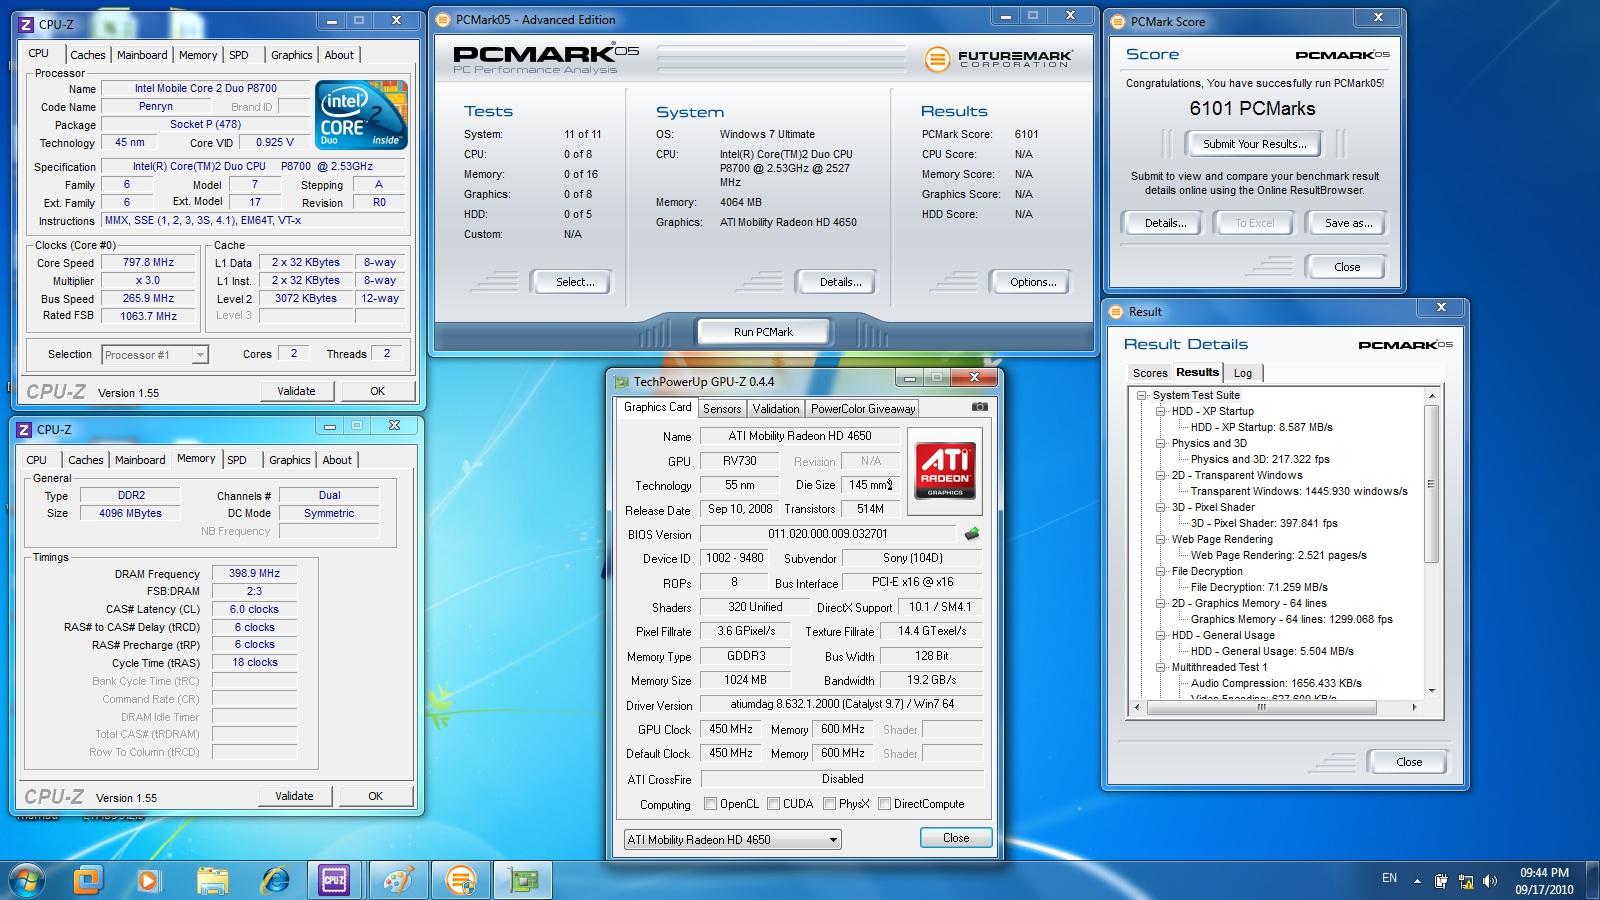Image resolution: width=1600 pixels, height=900 pixels.
Task: Click the network icon in system tray
Action: click(1465, 881)
